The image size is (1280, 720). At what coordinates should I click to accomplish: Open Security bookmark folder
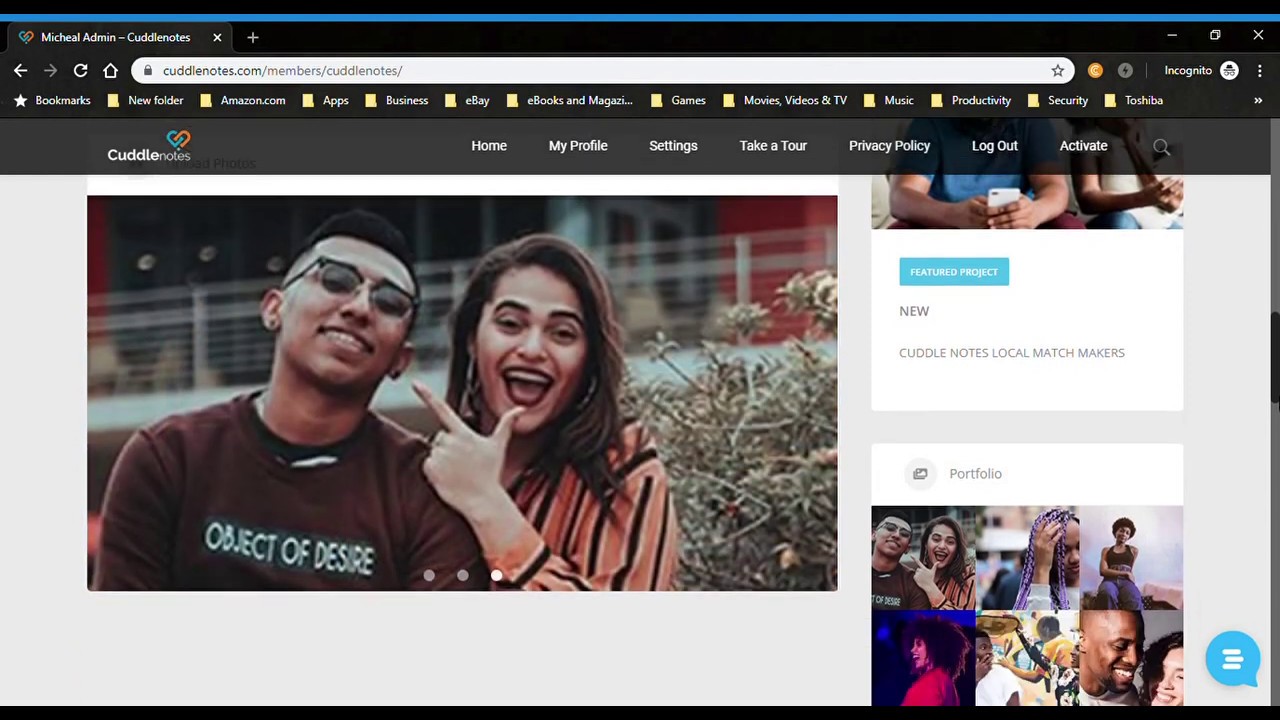coord(1057,100)
